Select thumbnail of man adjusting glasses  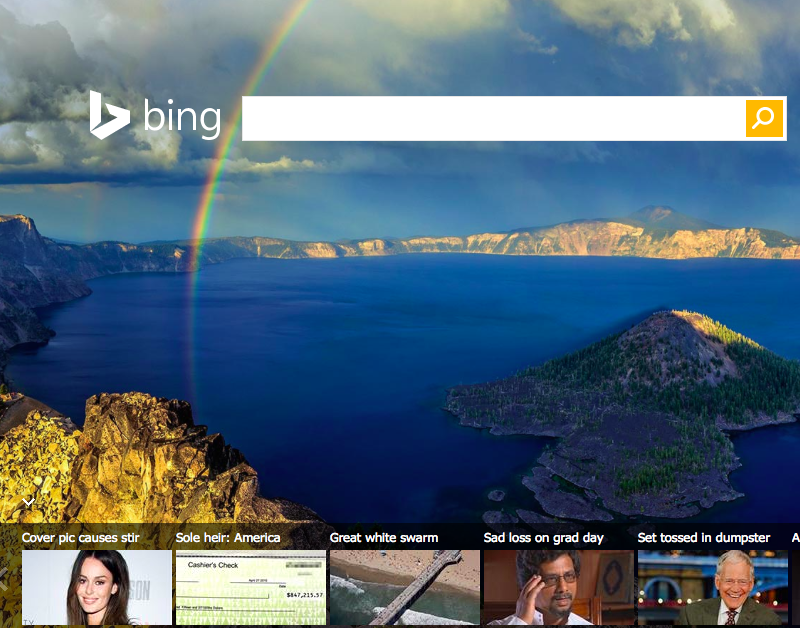(559, 587)
